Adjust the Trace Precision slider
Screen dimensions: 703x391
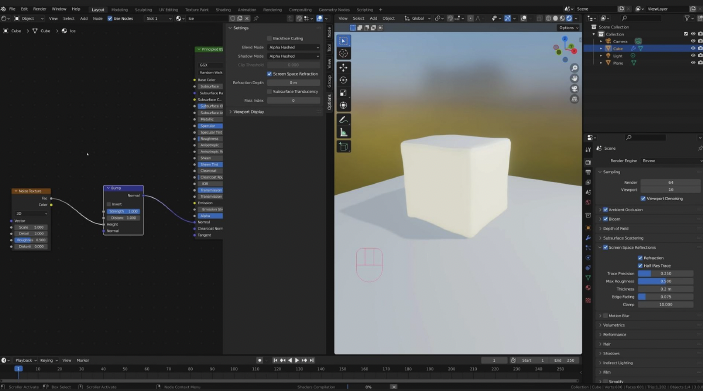665,274
